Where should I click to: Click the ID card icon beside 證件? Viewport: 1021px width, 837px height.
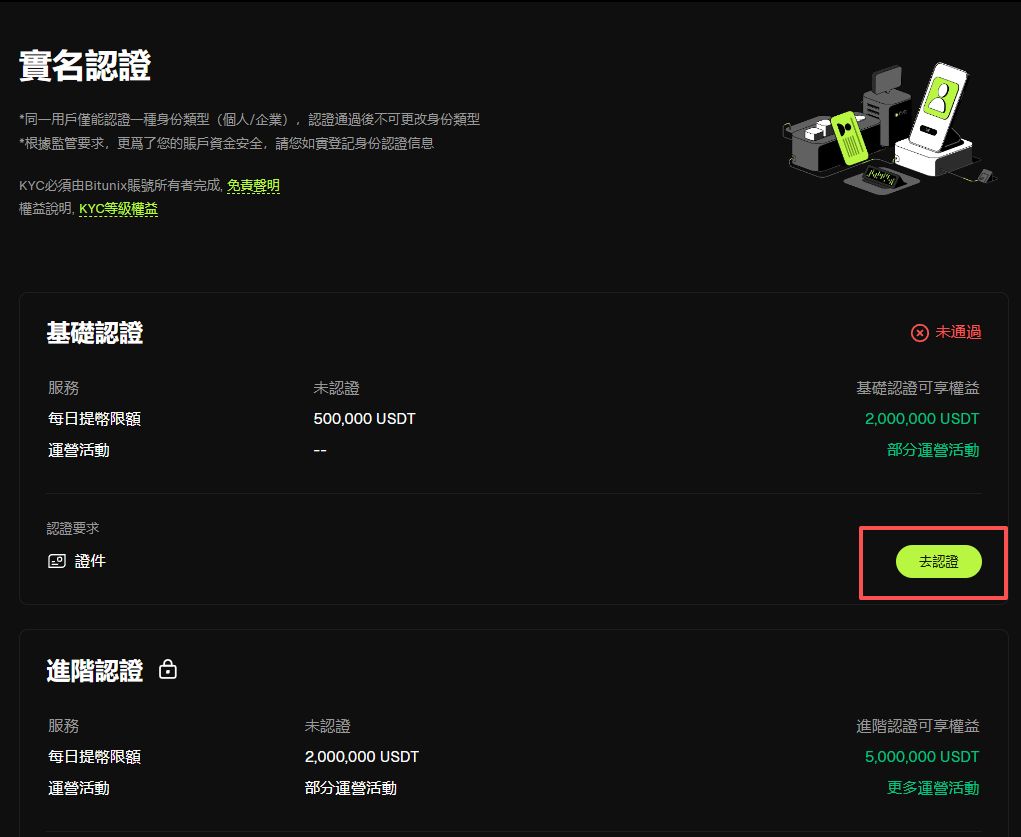(x=57, y=561)
